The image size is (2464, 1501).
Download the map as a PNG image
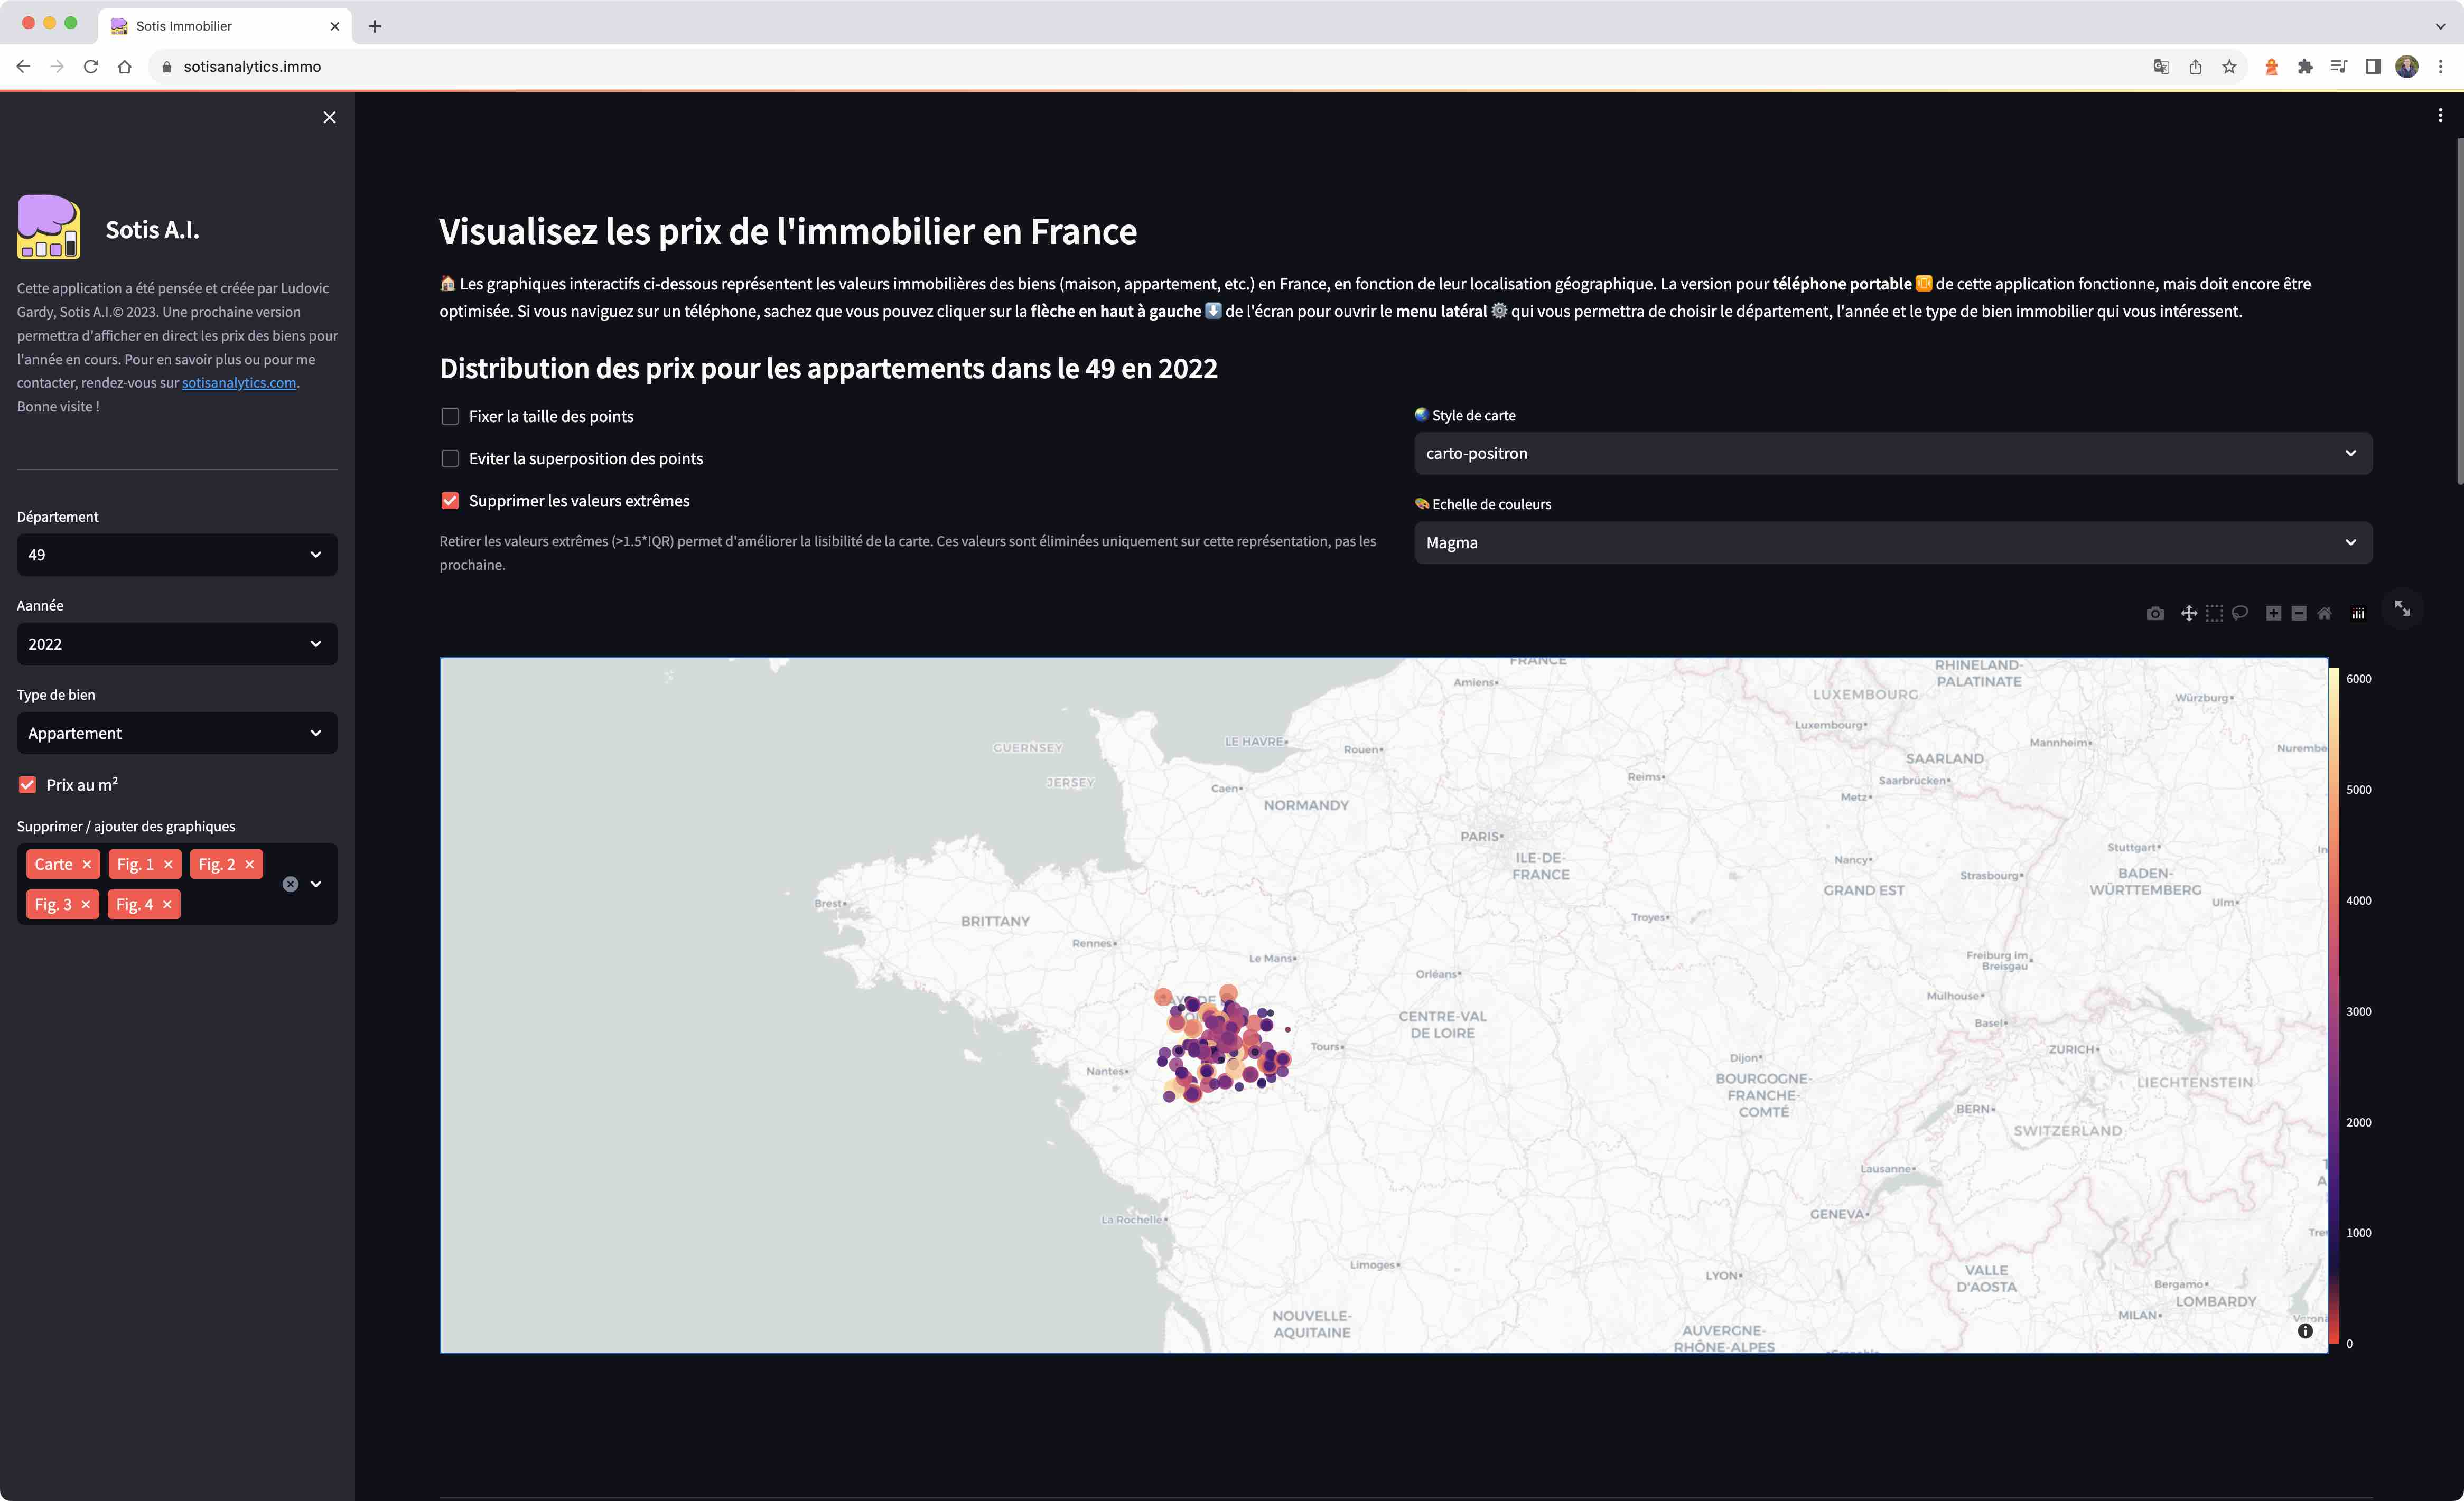point(2156,613)
